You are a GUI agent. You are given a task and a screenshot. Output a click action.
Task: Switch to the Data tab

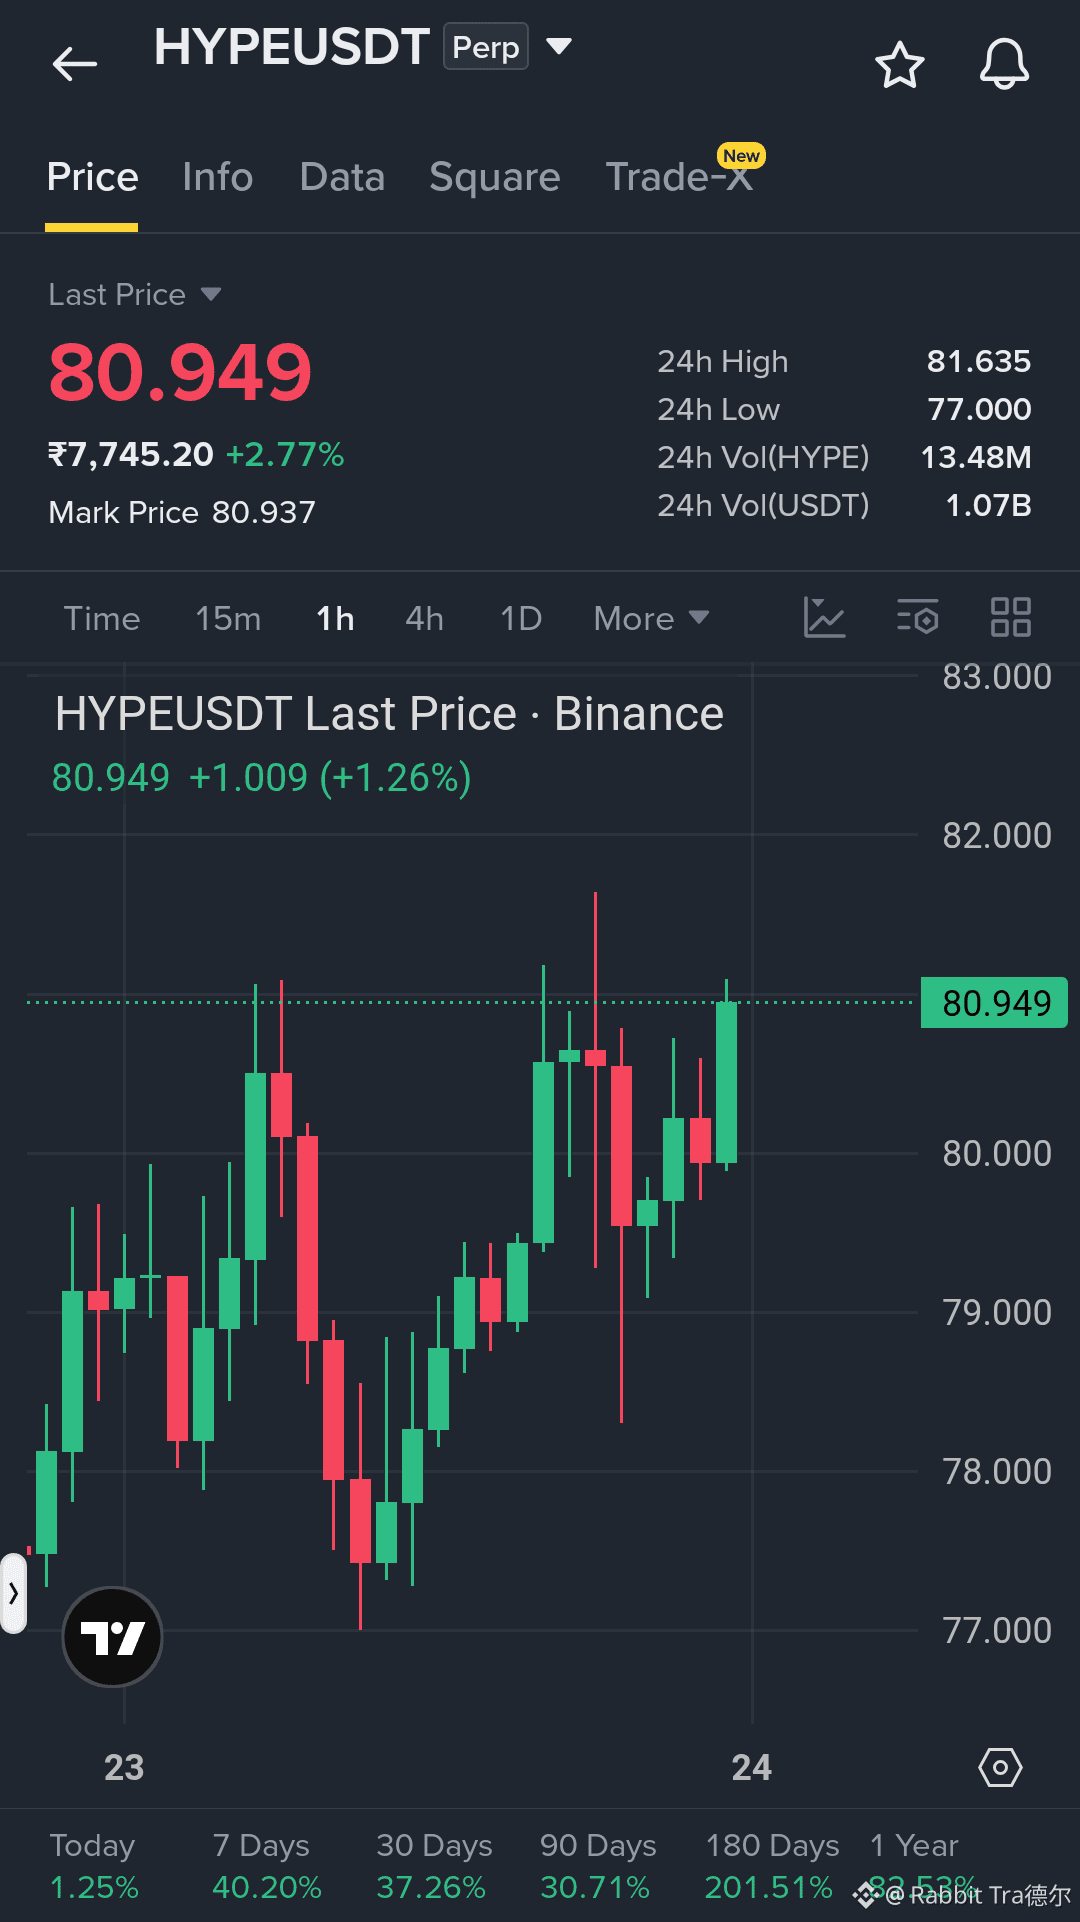[x=342, y=177]
